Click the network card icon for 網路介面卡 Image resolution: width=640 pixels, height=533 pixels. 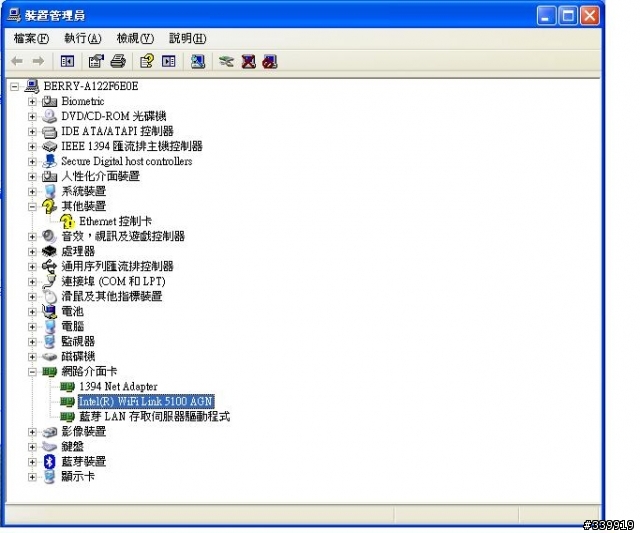pyautogui.click(x=49, y=371)
